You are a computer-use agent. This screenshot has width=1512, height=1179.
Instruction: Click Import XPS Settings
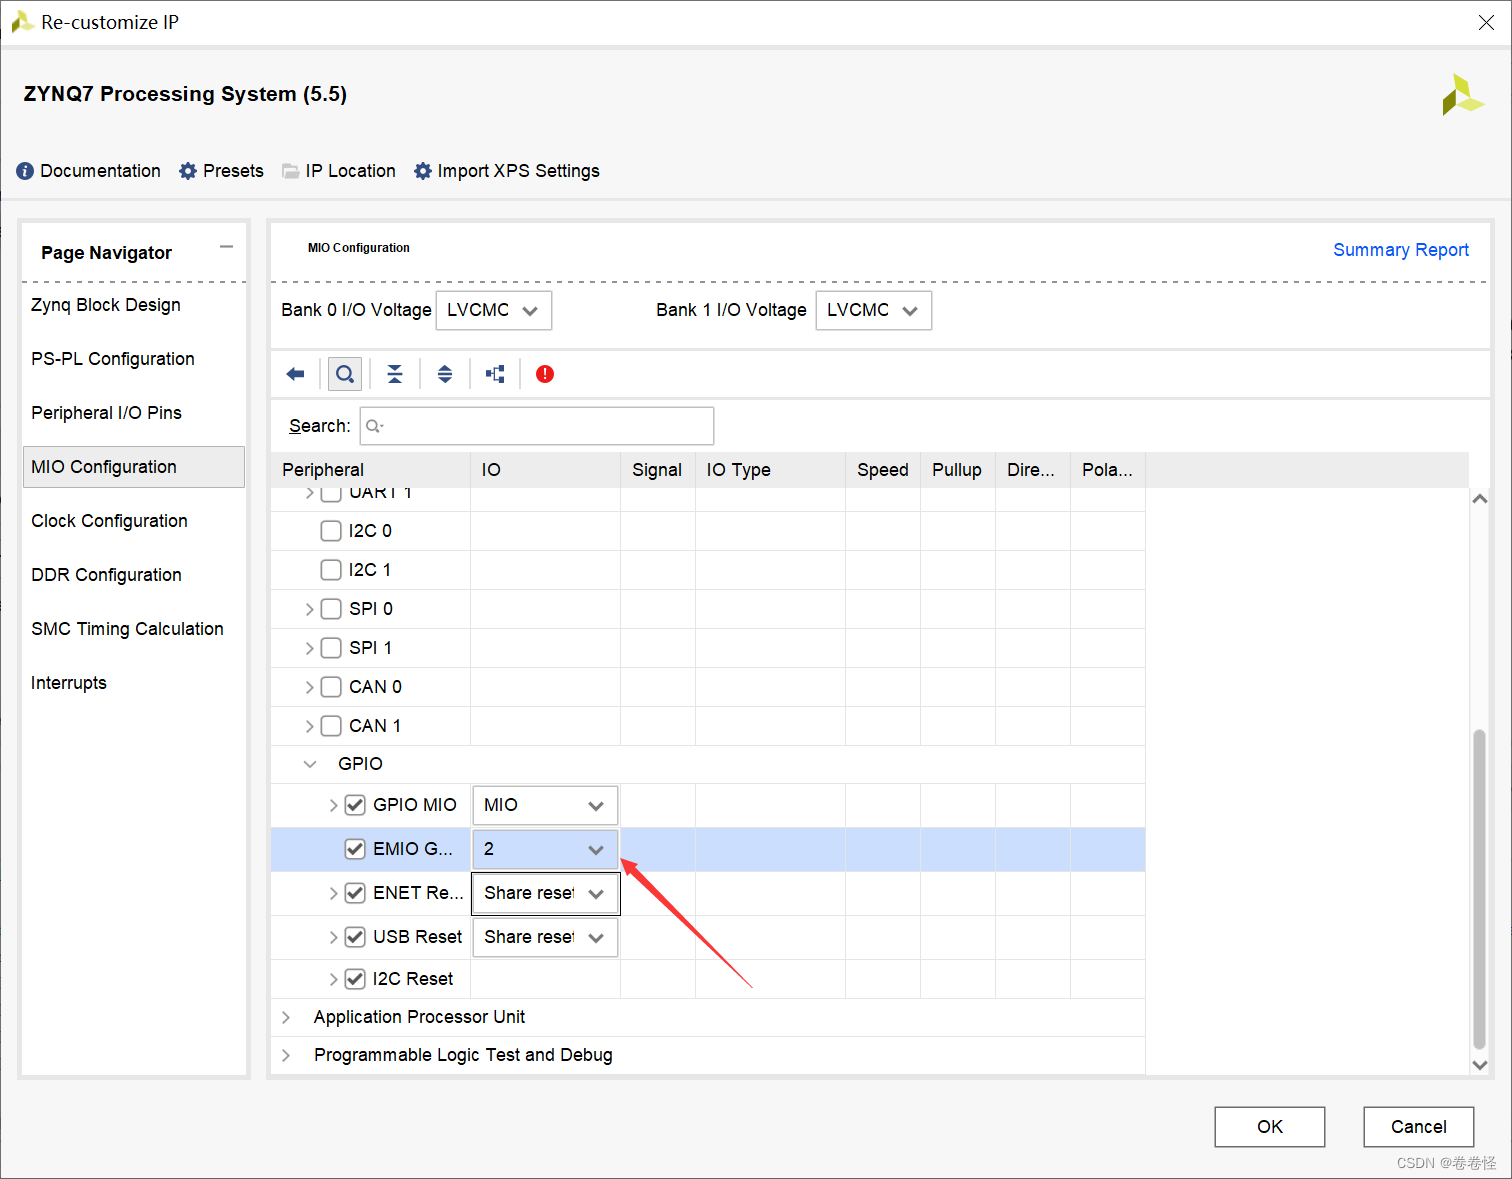[507, 171]
